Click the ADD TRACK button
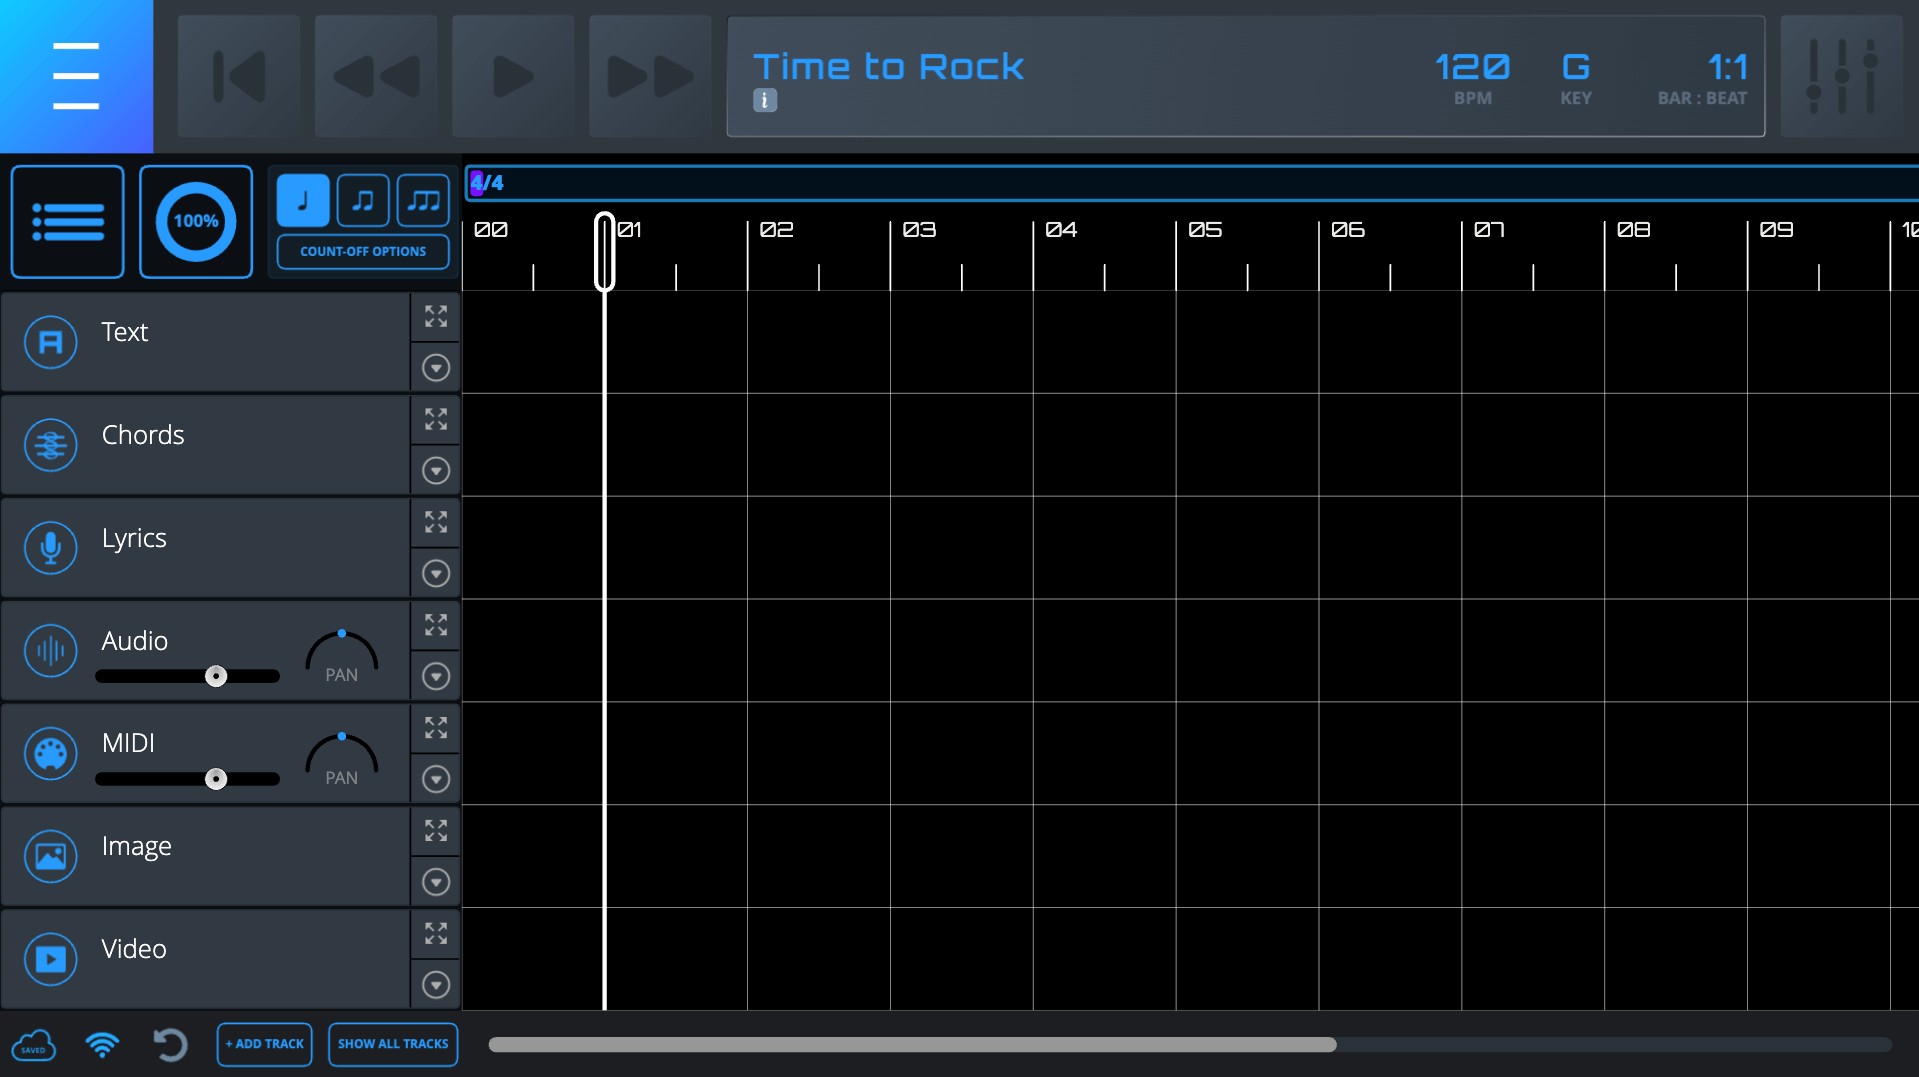The image size is (1919, 1077). [264, 1044]
